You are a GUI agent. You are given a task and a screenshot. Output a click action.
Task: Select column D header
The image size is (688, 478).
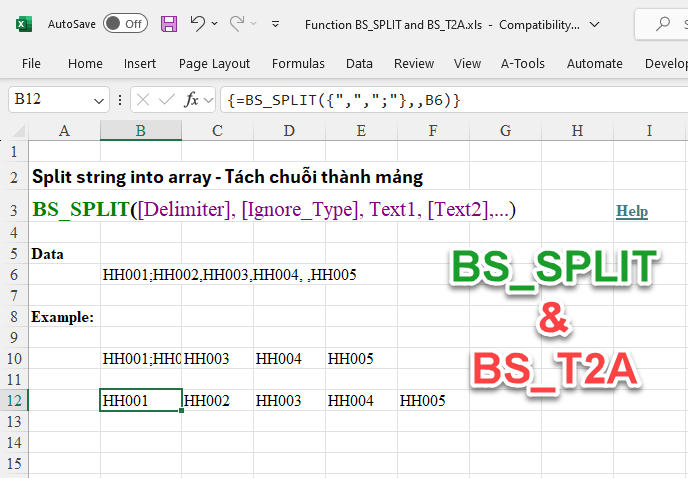(289, 131)
